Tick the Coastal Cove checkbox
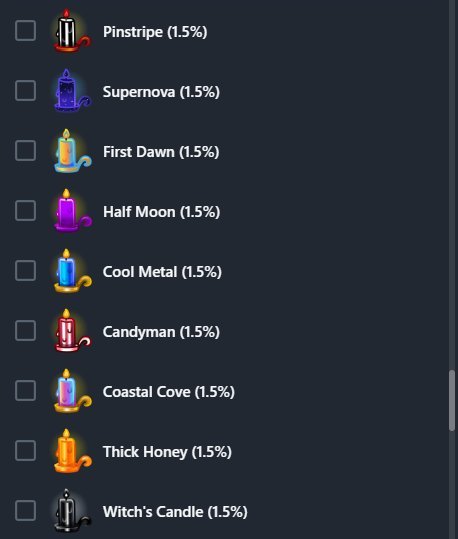 tap(25, 391)
